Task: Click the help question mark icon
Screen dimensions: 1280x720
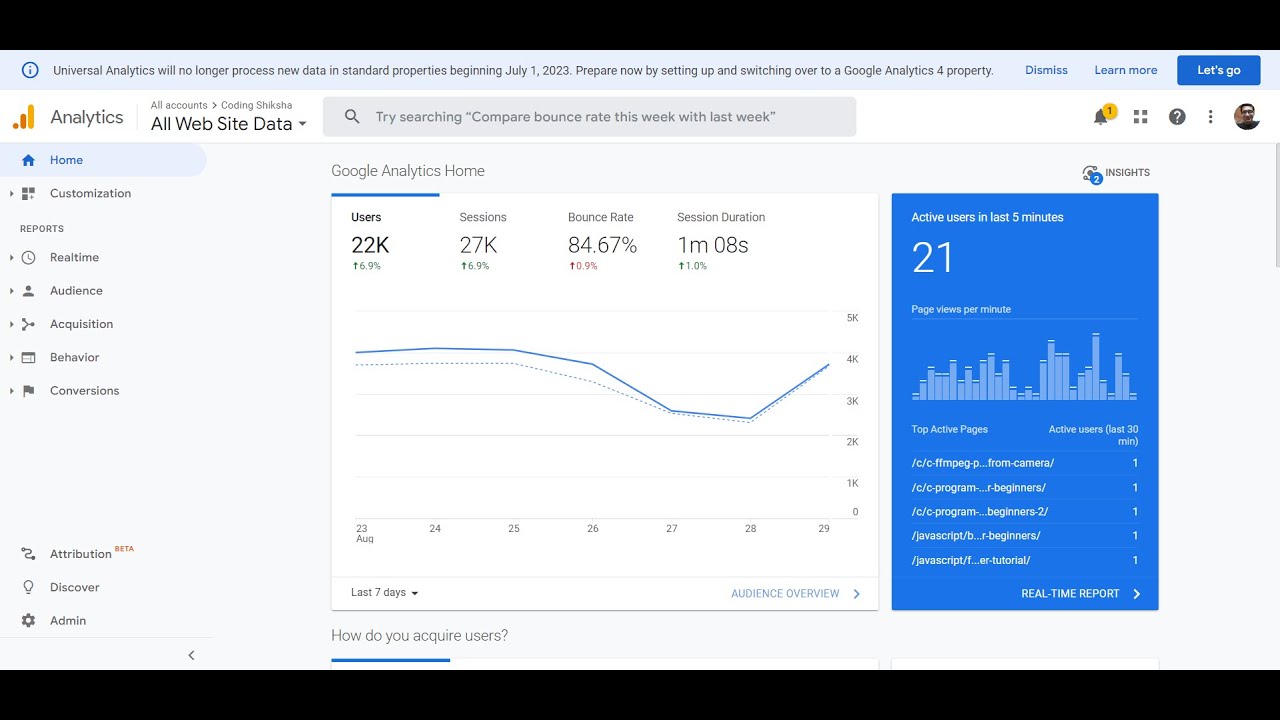Action: (1177, 117)
